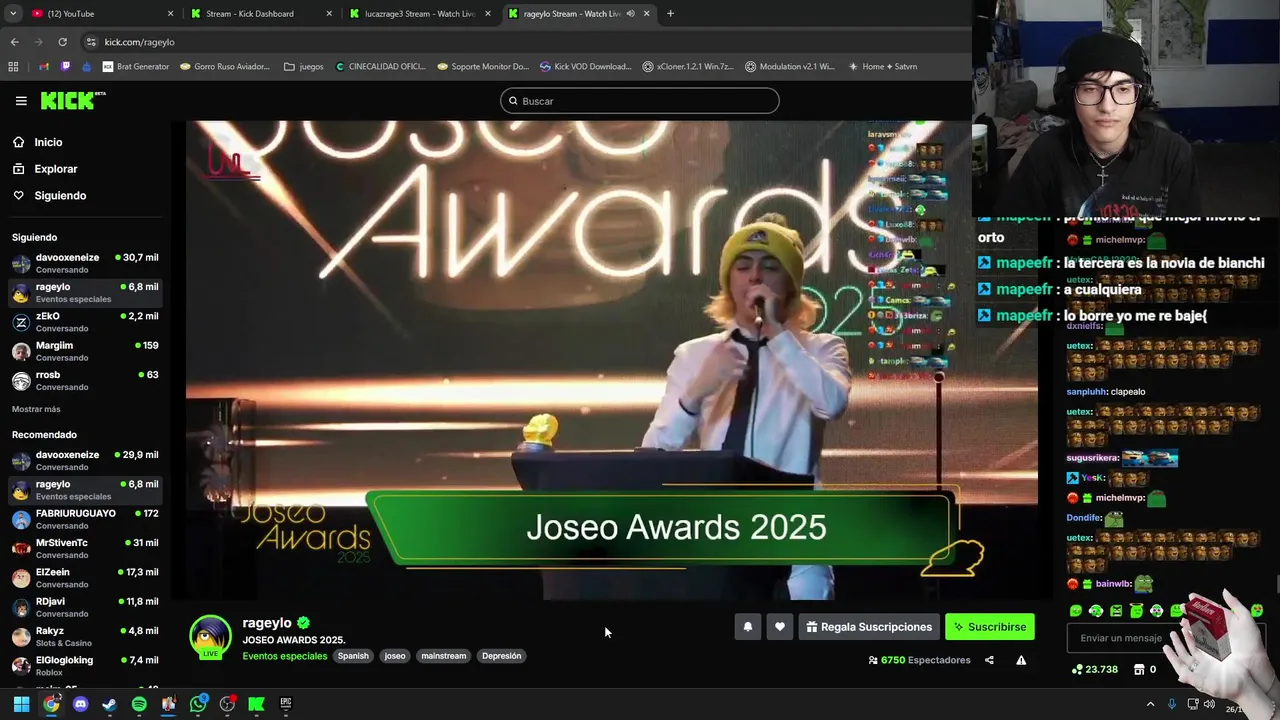The width and height of the screenshot is (1280, 720).
Task: Expand Mostrar más under Siguiendo
Action: coord(36,409)
